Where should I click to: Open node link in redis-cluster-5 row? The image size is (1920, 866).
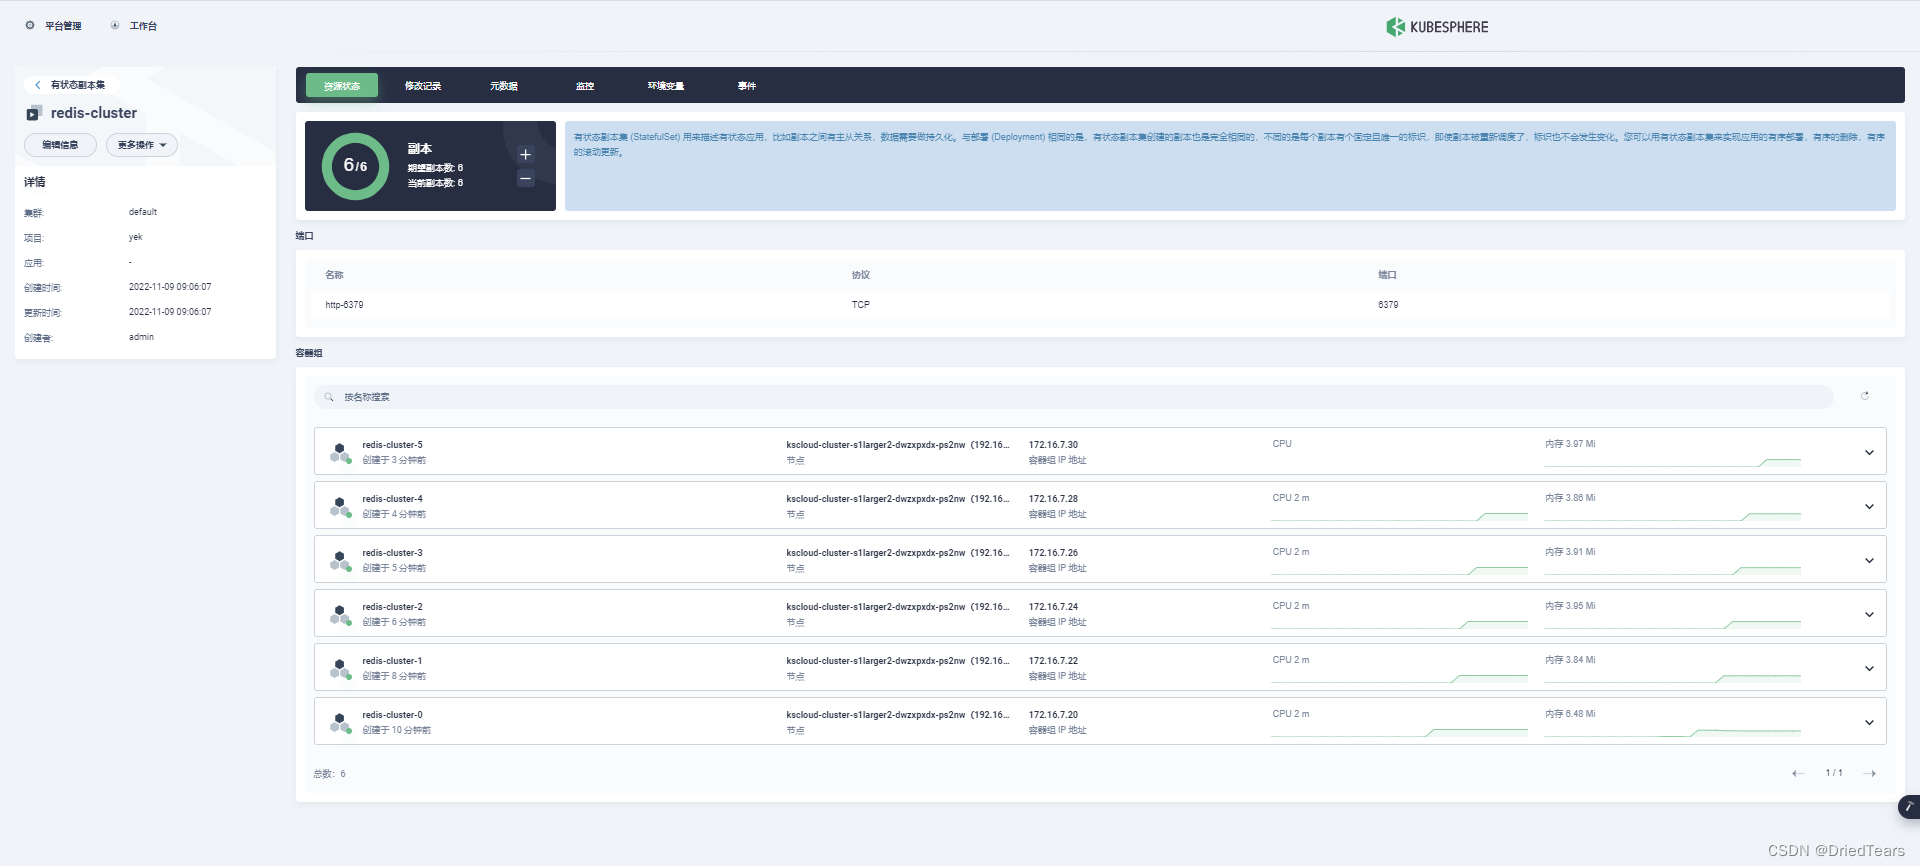click(898, 445)
